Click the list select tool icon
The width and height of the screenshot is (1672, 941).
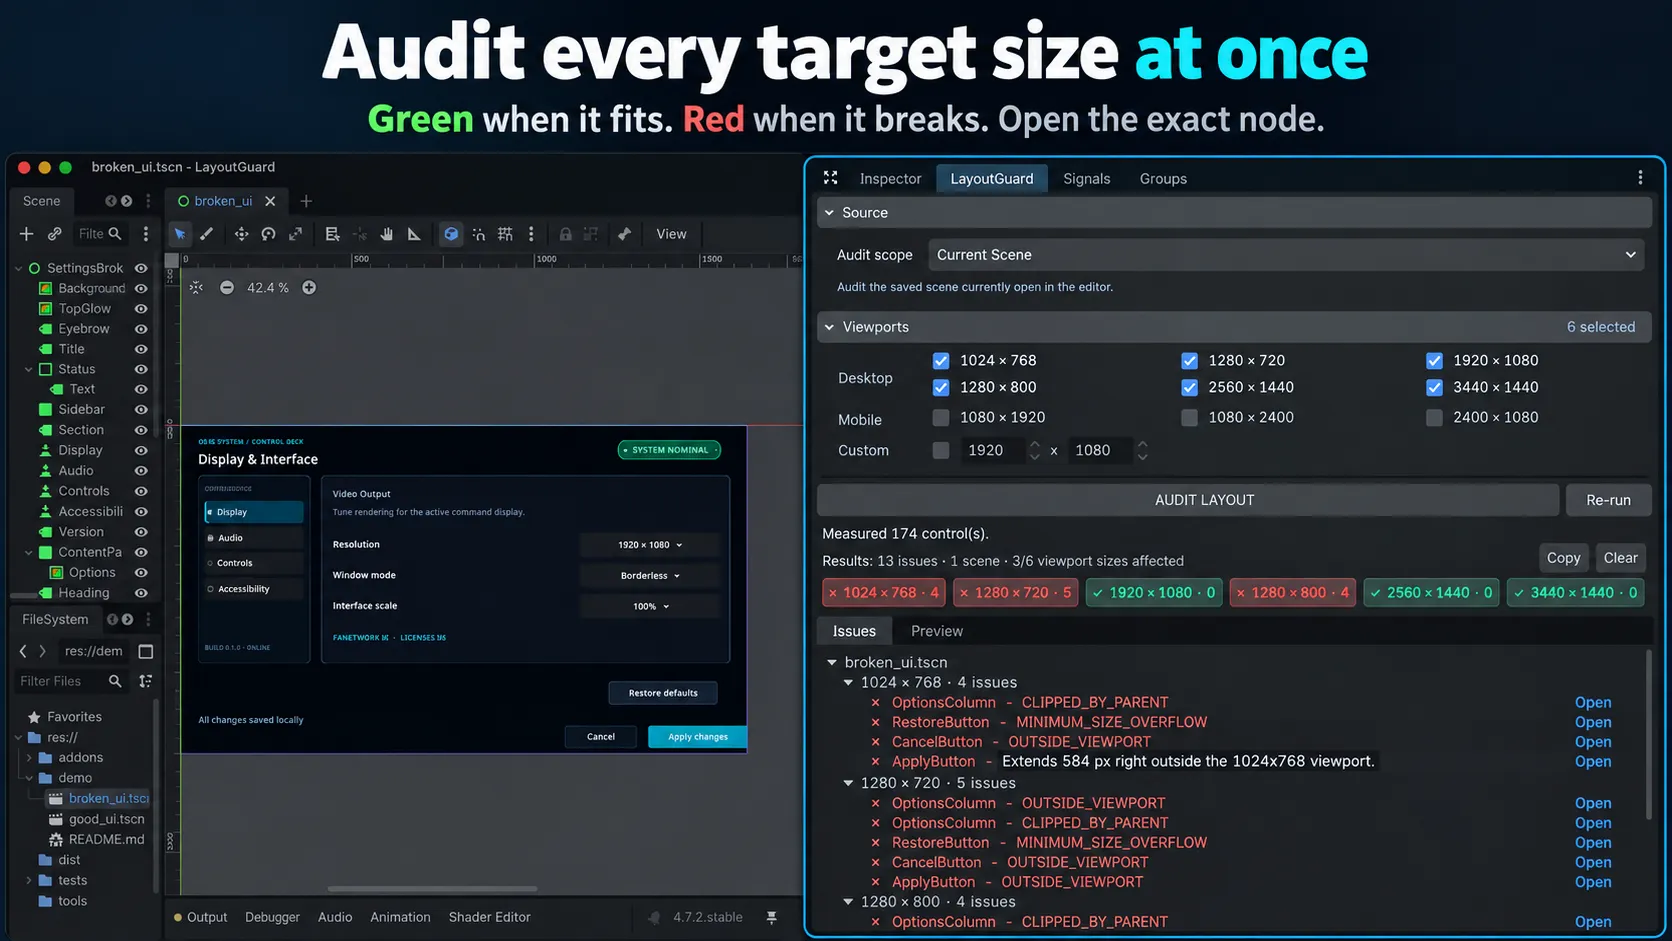click(332, 234)
